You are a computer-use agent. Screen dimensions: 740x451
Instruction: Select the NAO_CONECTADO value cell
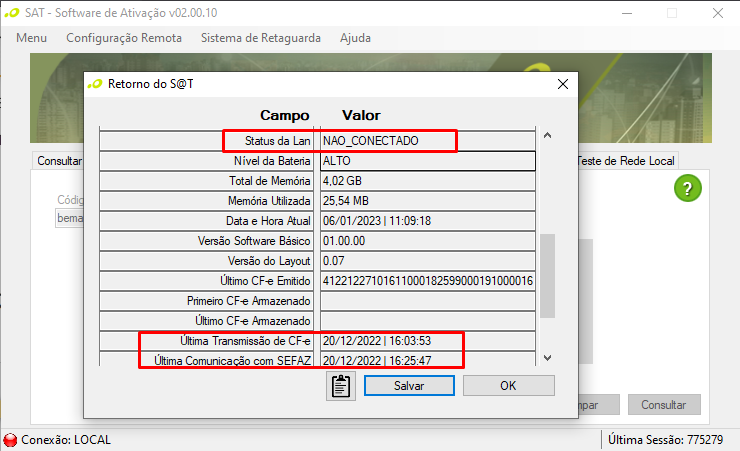[x=428, y=141]
